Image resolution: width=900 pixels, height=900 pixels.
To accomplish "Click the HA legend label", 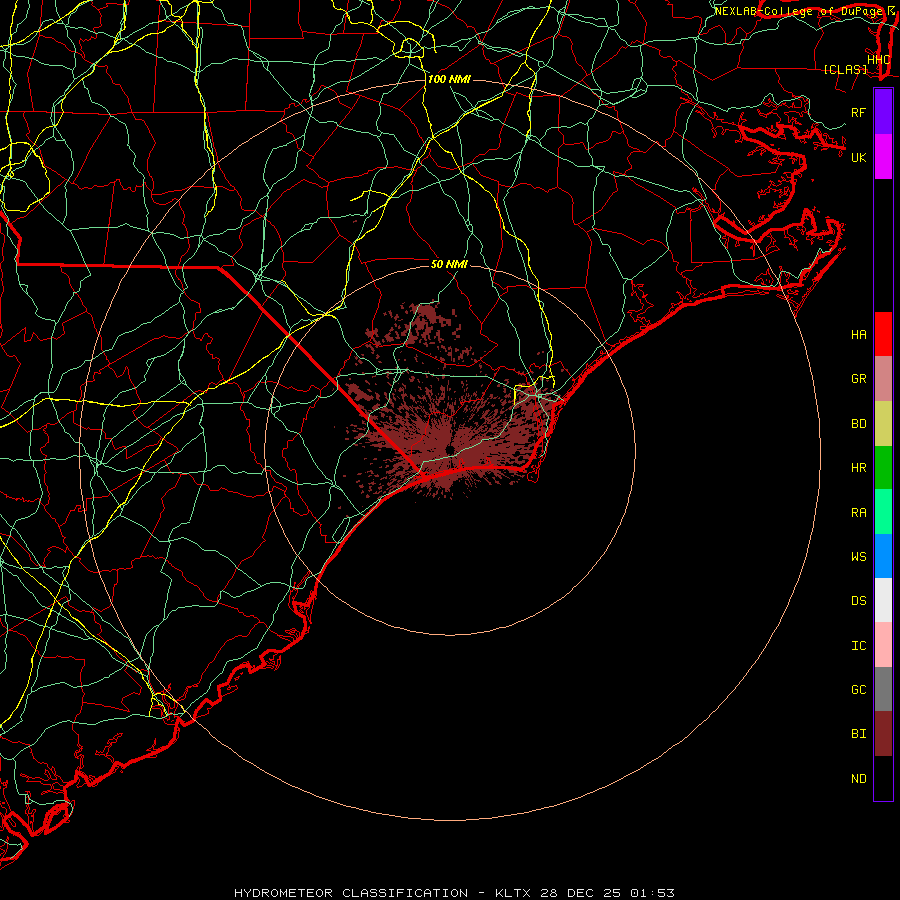I will (858, 335).
